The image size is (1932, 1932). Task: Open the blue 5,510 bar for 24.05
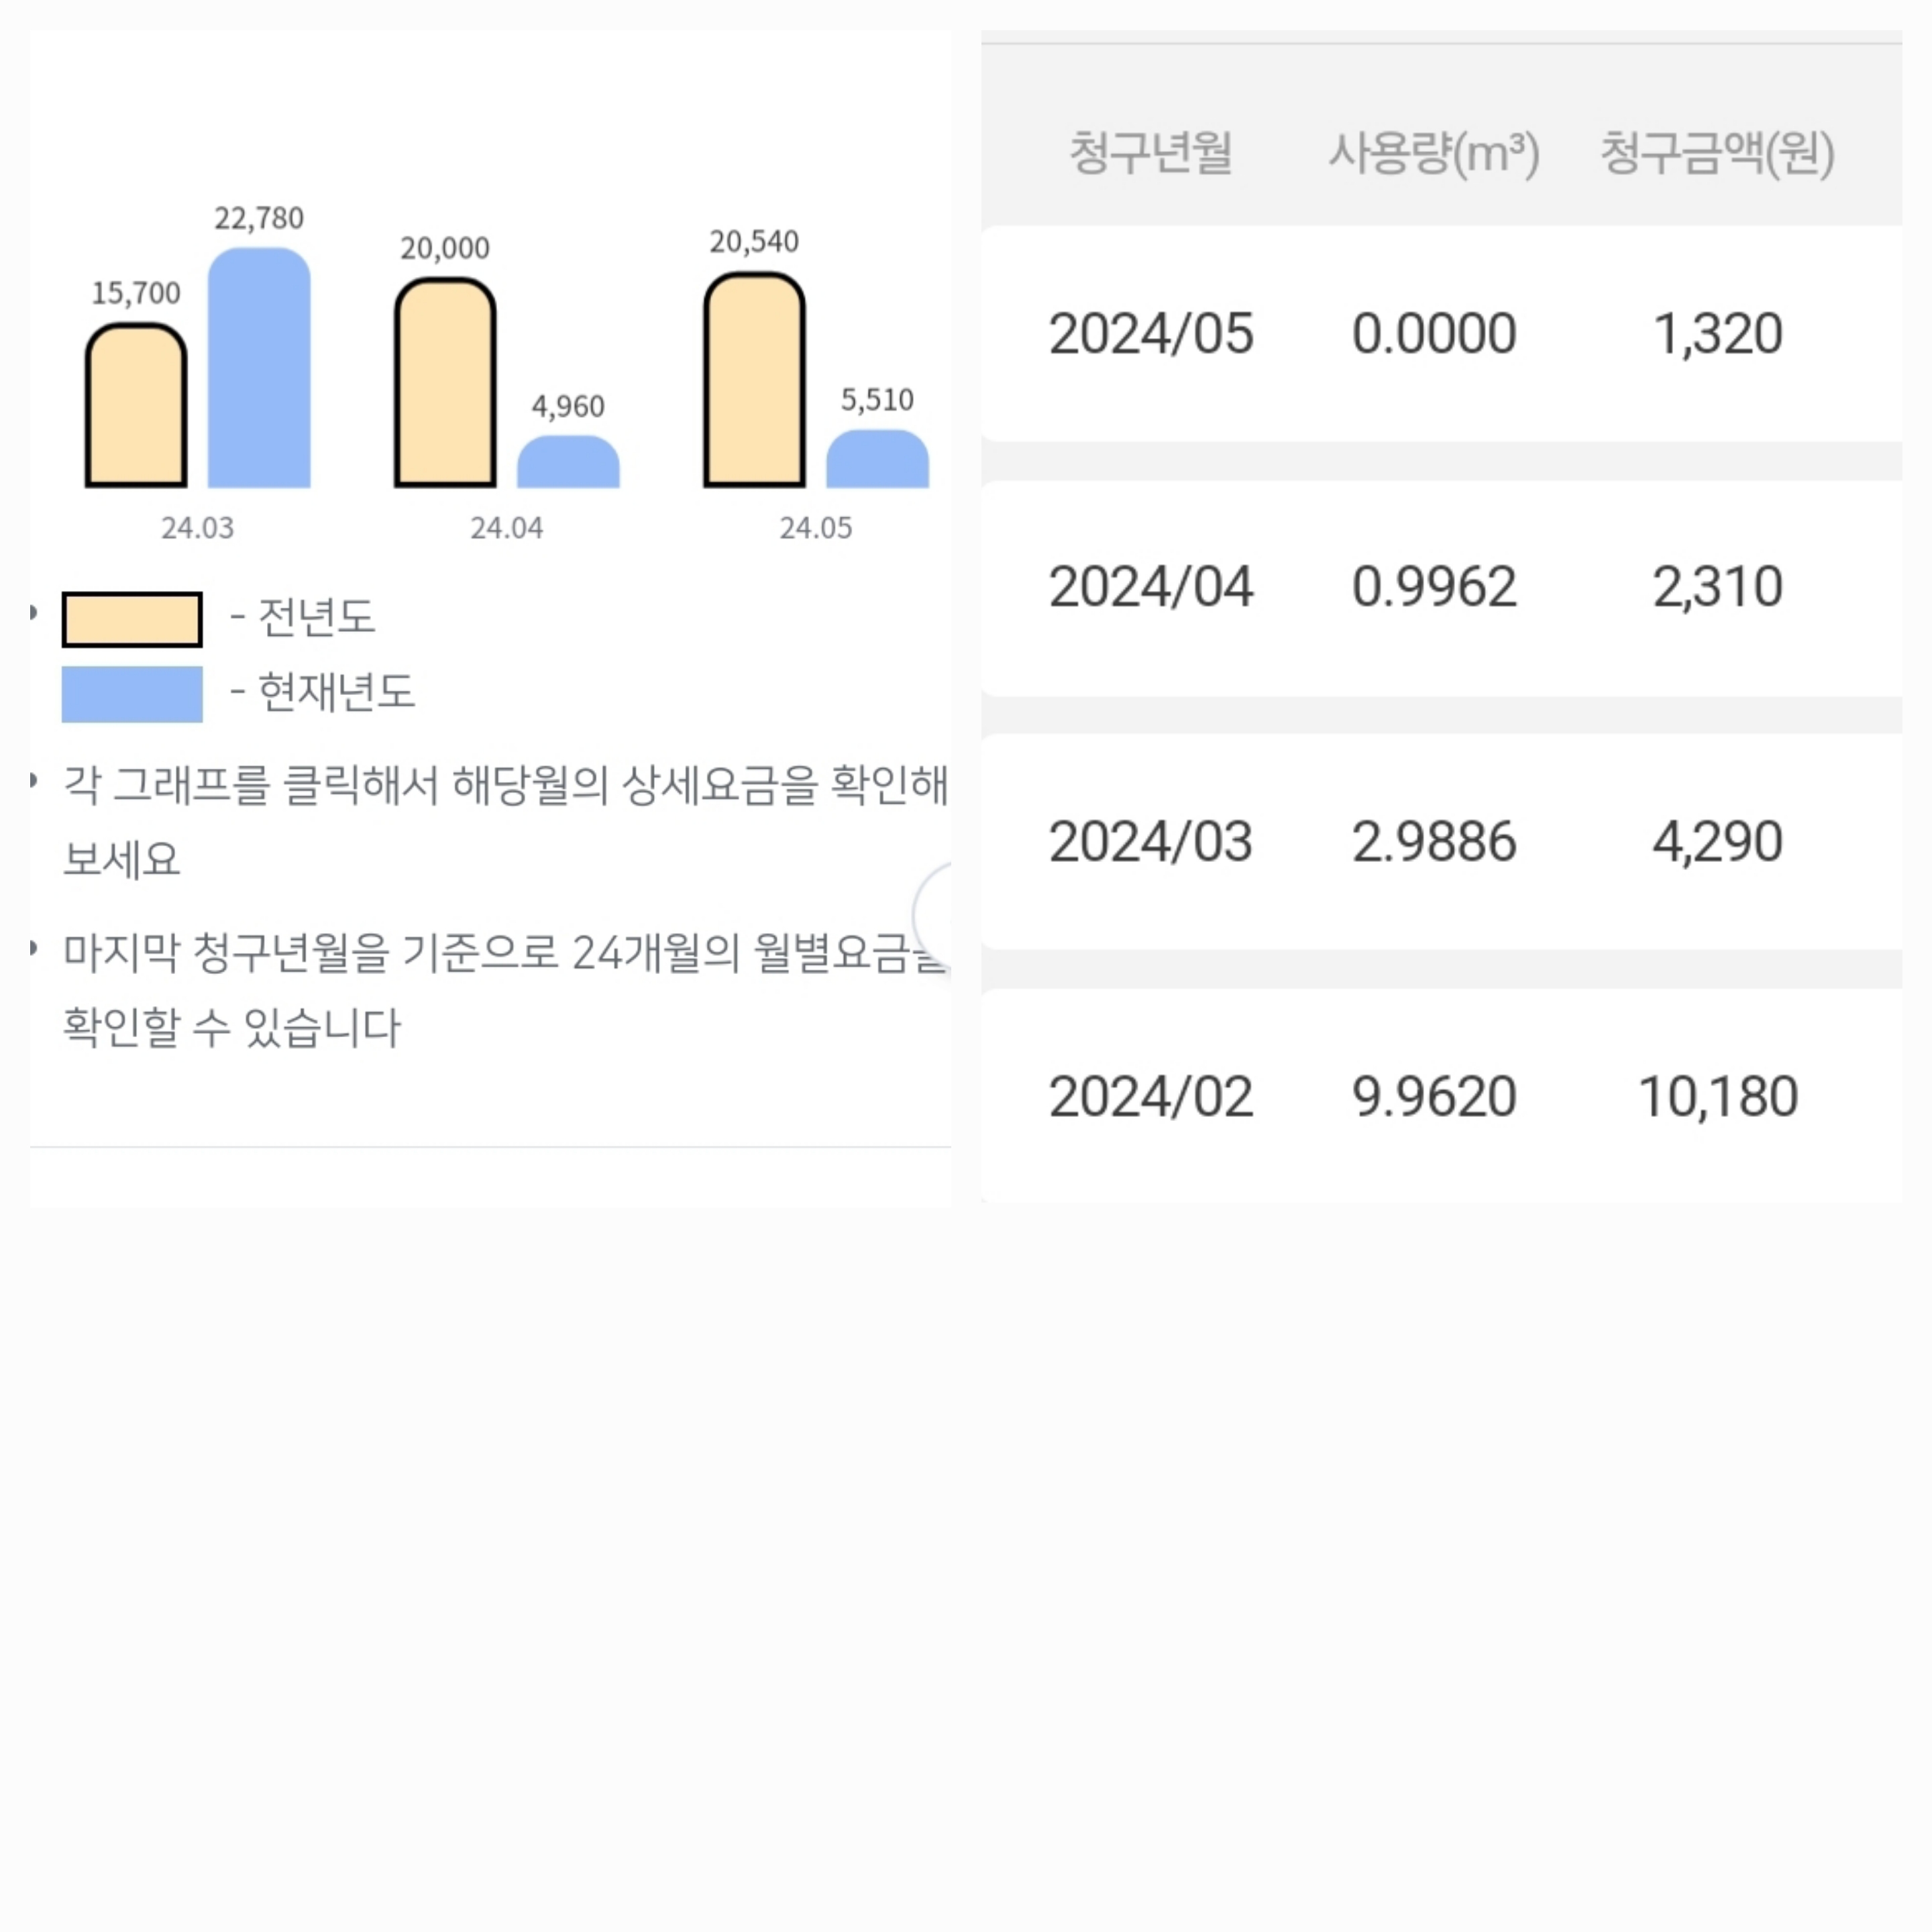[x=877, y=459]
